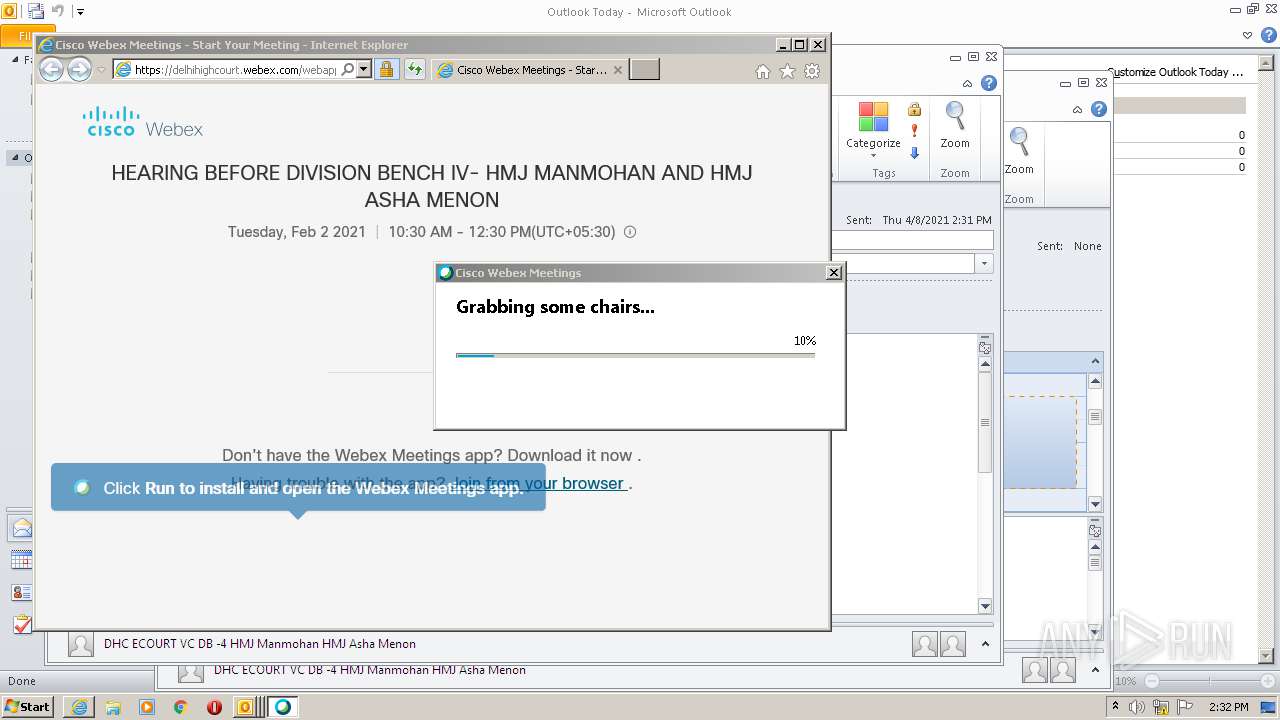The height and width of the screenshot is (720, 1280).
Task: Open IE tools gear menu
Action: [x=812, y=71]
